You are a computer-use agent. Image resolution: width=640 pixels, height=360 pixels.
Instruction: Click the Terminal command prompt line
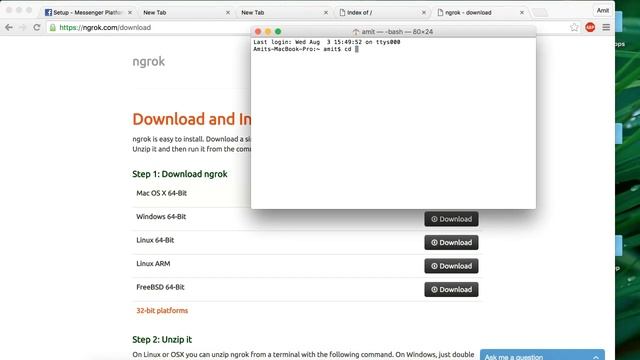(x=306, y=49)
